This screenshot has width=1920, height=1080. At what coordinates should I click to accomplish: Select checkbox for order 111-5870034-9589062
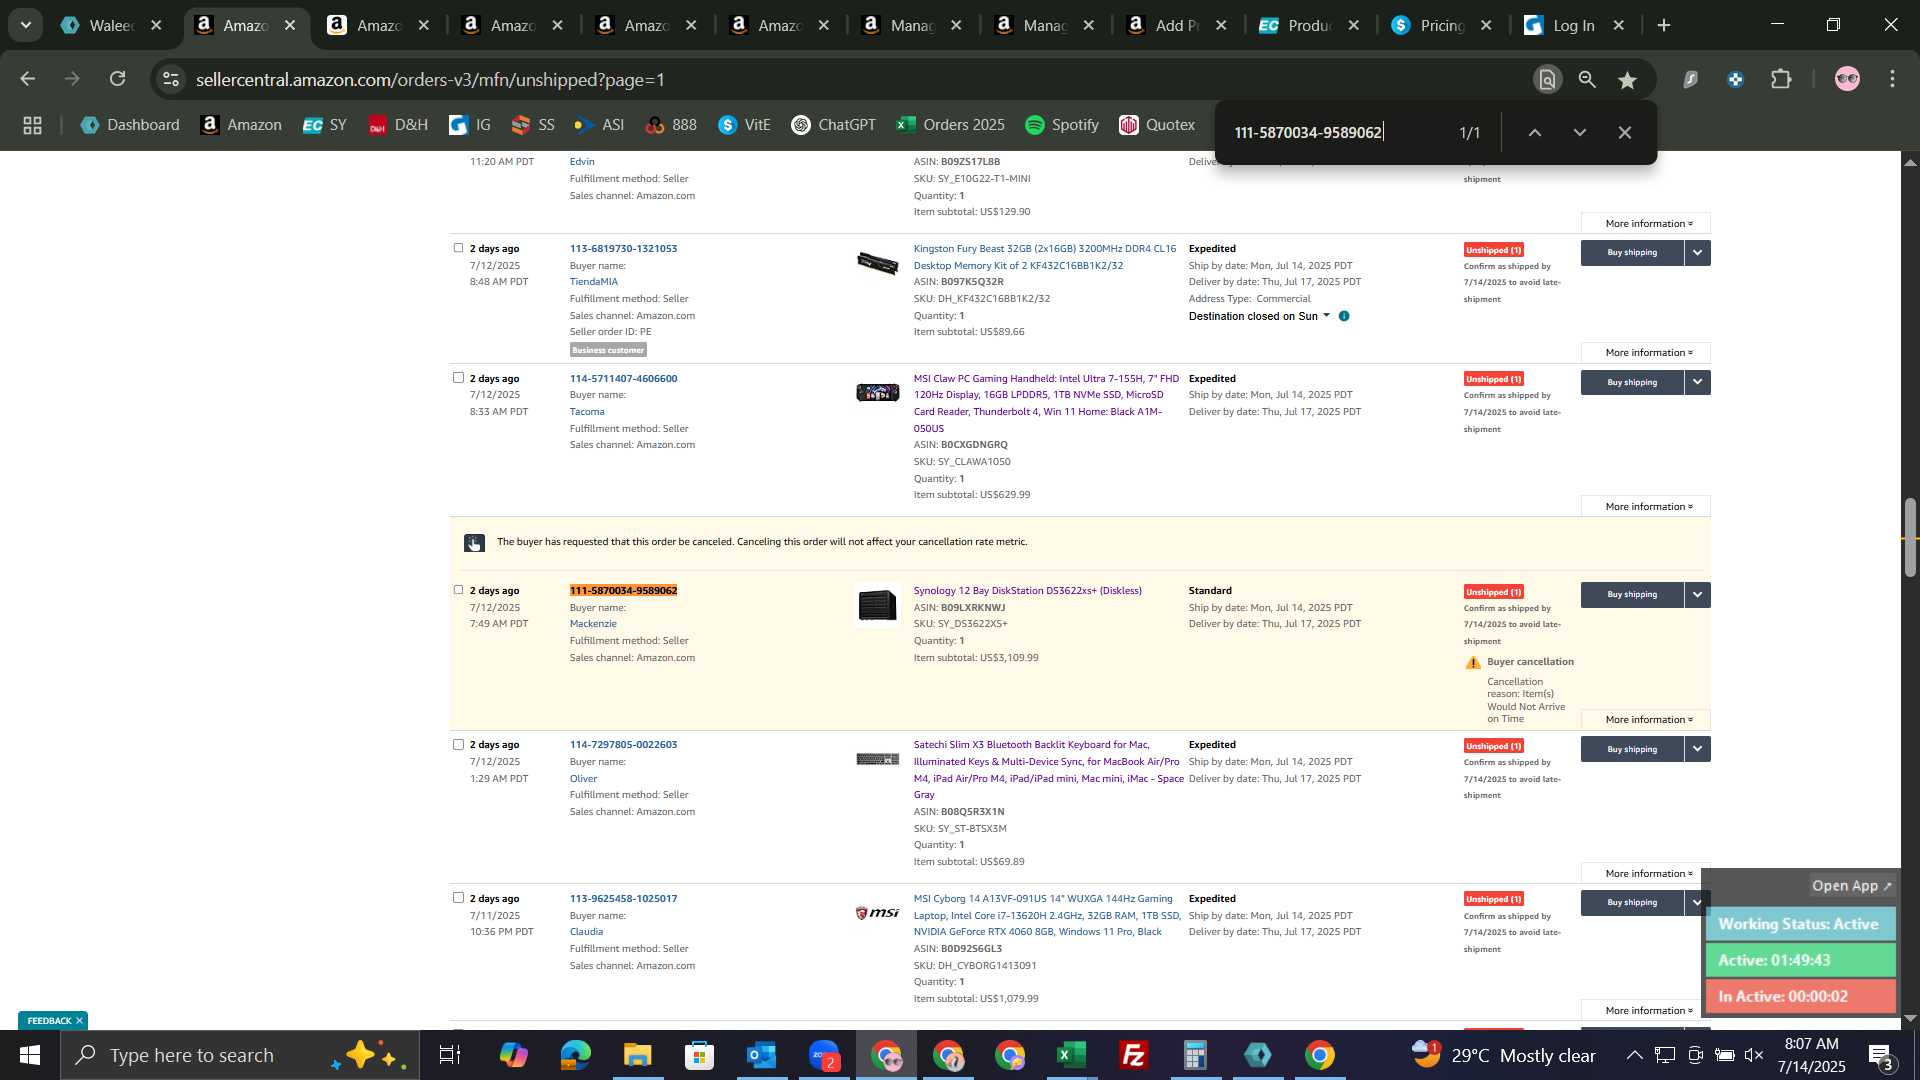(459, 589)
